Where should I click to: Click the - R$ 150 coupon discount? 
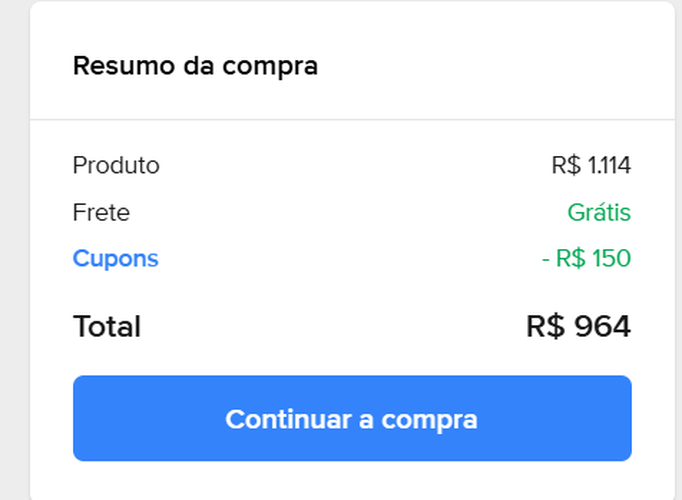586,259
